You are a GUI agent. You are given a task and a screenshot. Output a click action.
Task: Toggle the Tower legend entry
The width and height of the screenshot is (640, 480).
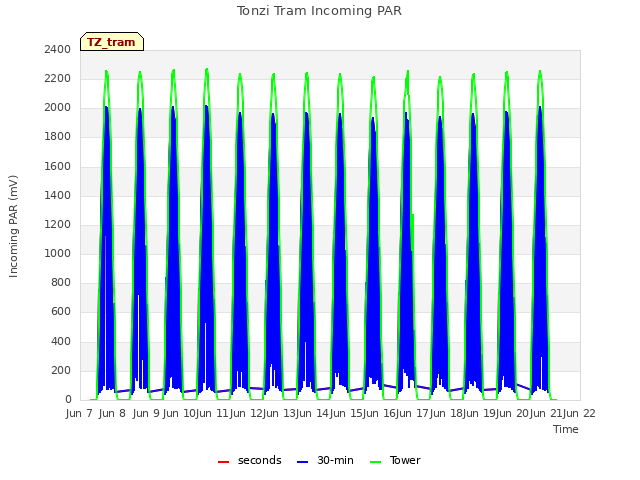tap(395, 460)
